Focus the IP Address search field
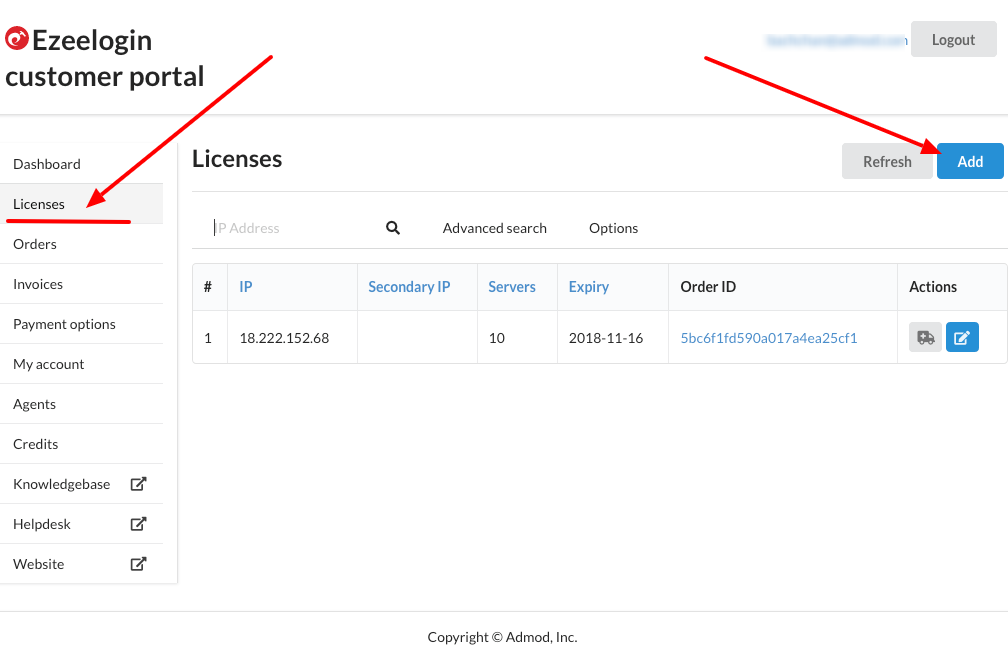 (292, 228)
